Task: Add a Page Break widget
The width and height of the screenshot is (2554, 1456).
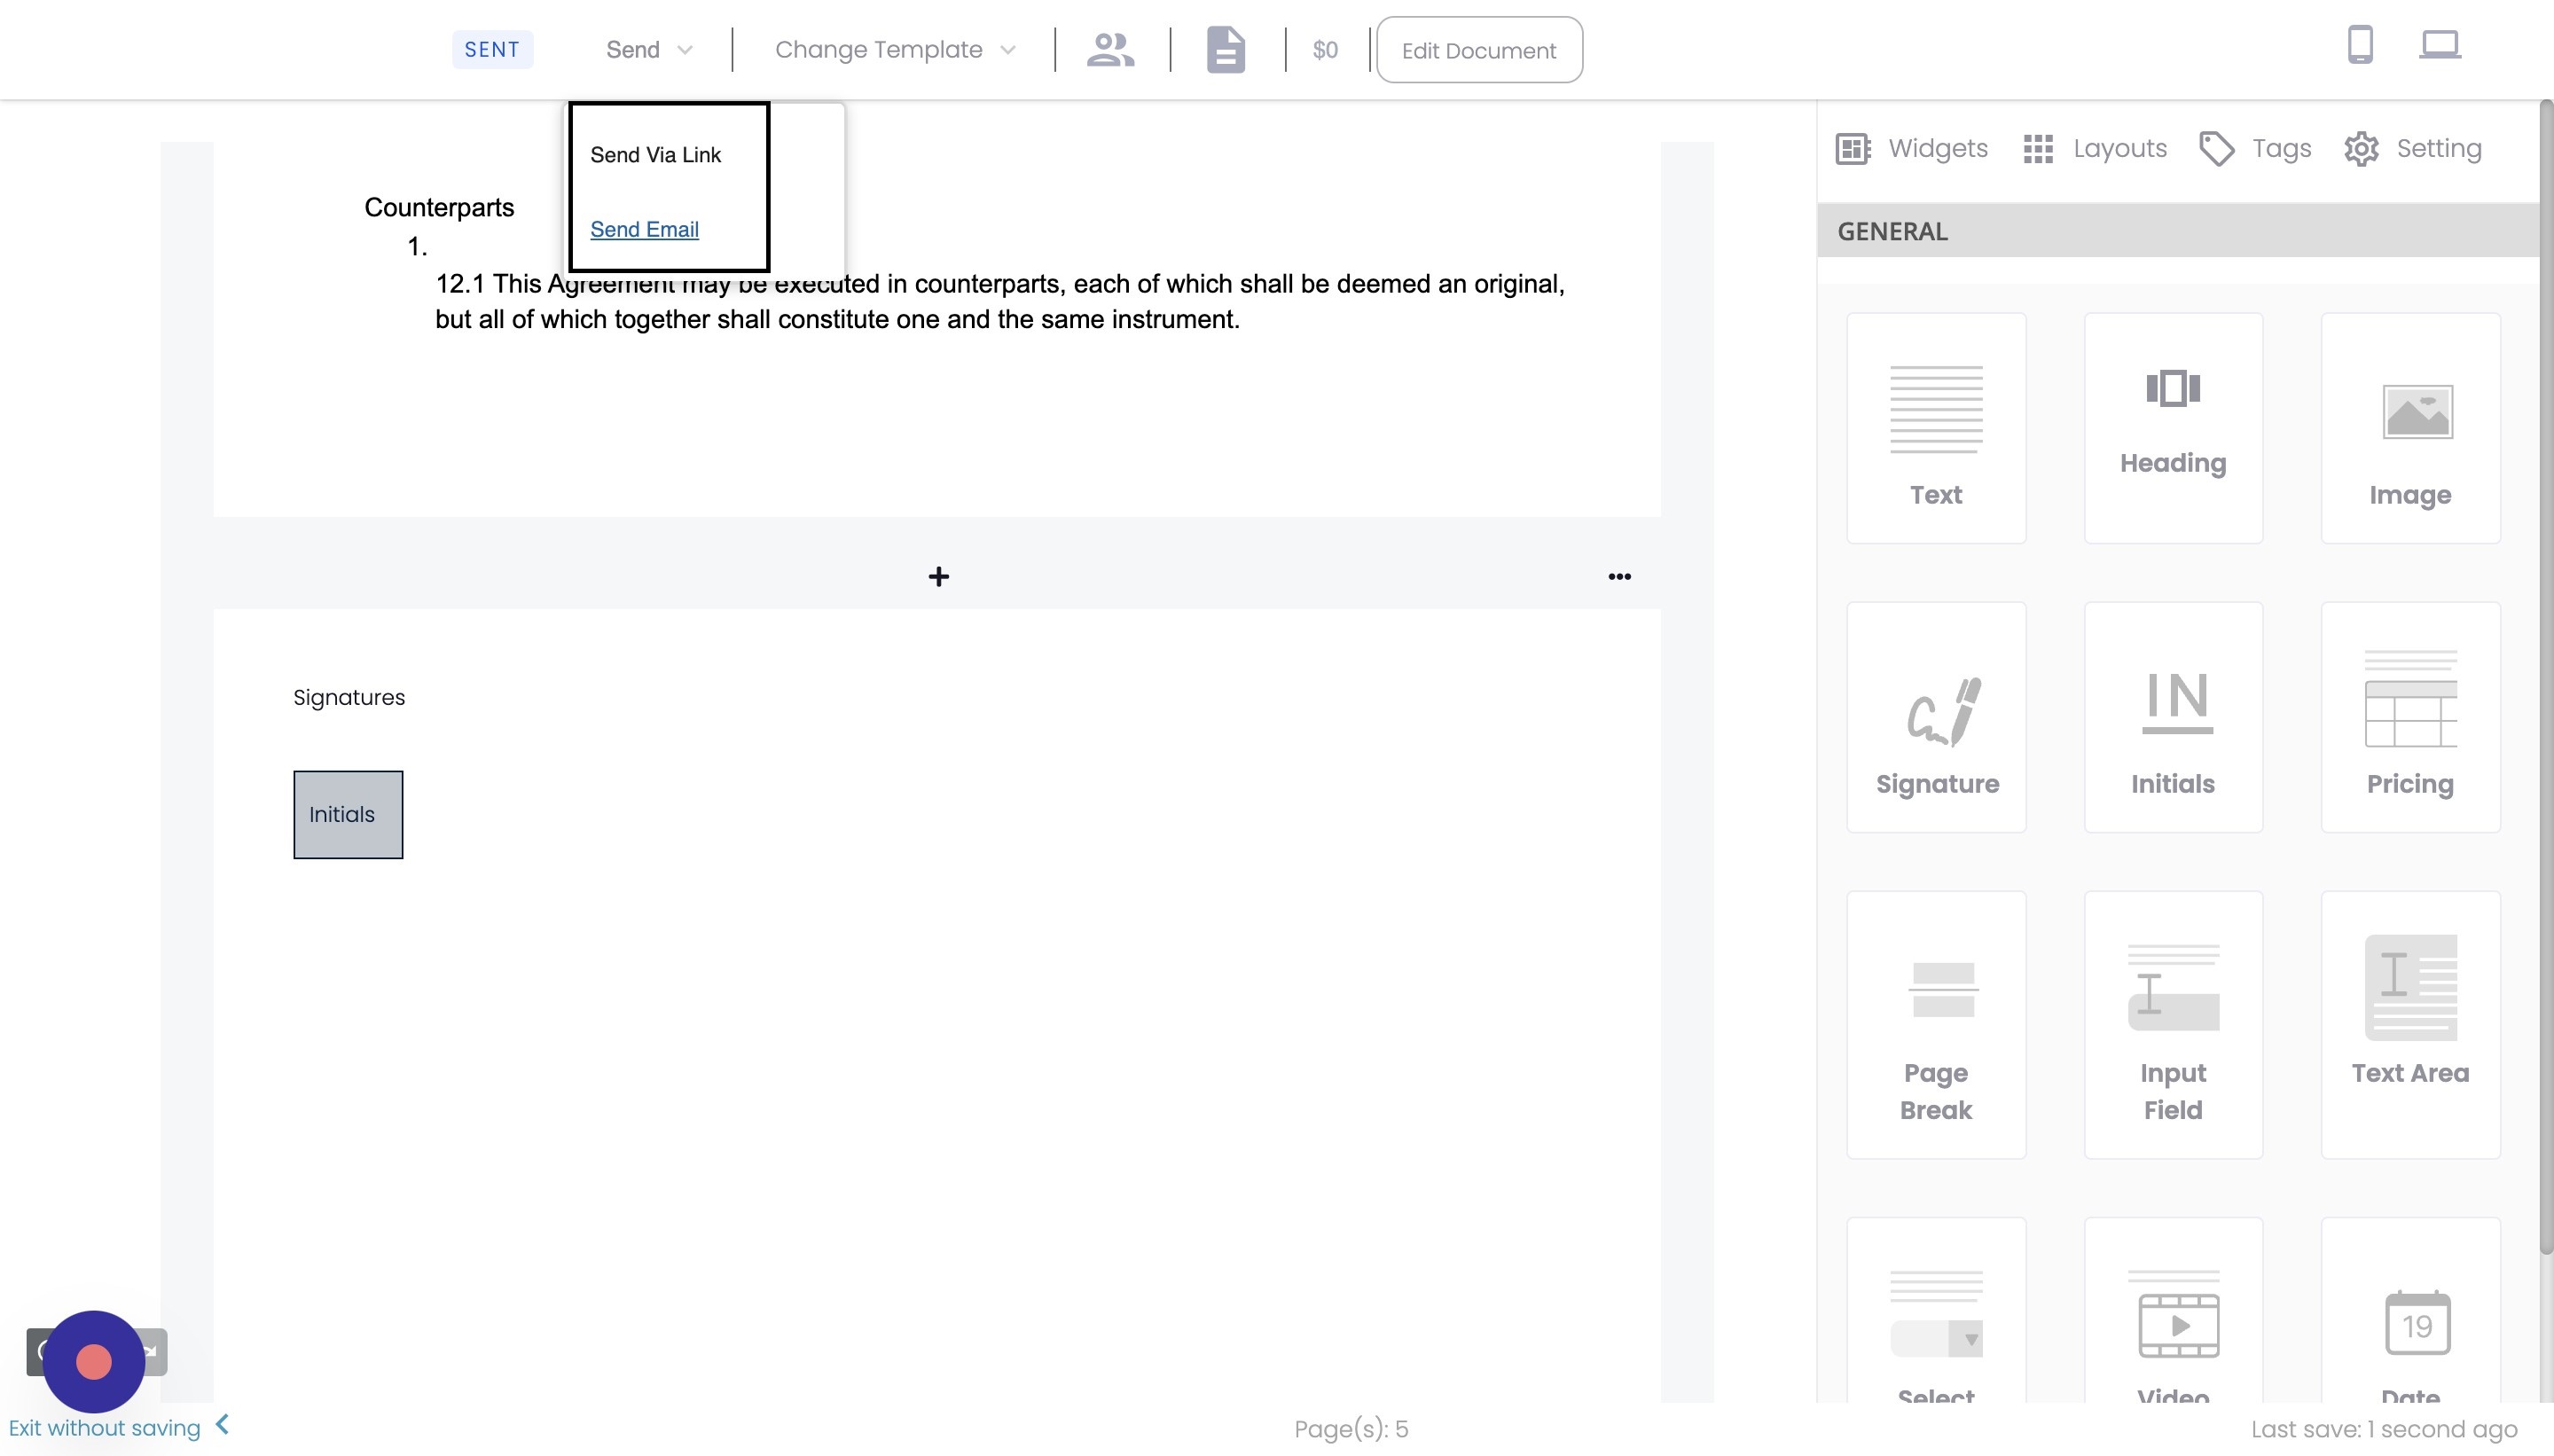Action: (x=1936, y=1024)
